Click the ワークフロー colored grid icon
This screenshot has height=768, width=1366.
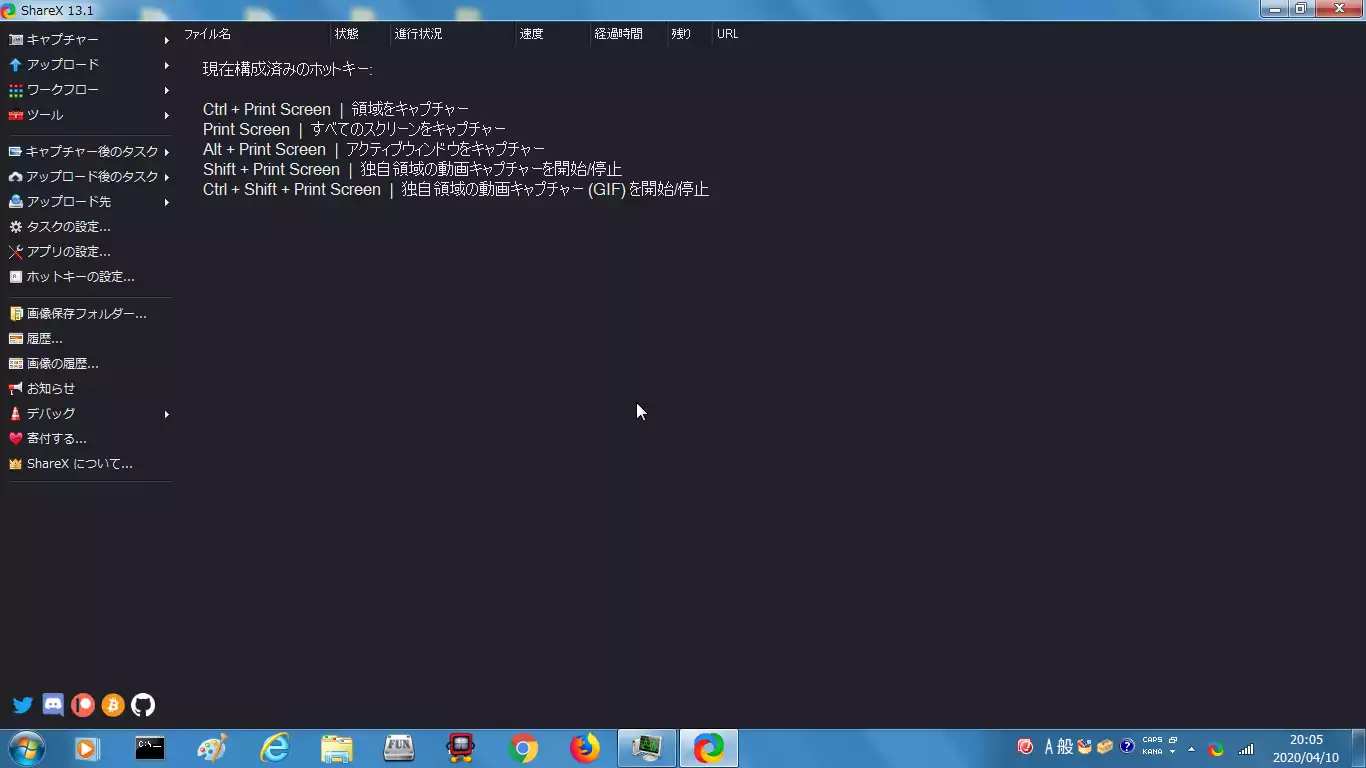click(16, 90)
